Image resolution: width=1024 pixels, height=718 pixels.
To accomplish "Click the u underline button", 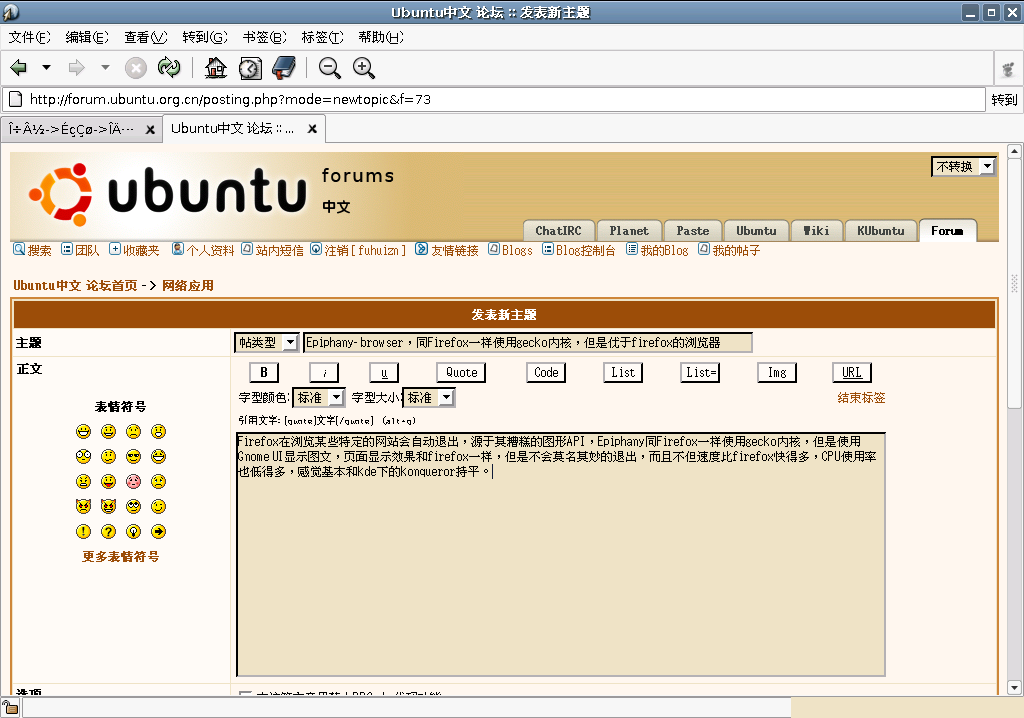I will [384, 372].
